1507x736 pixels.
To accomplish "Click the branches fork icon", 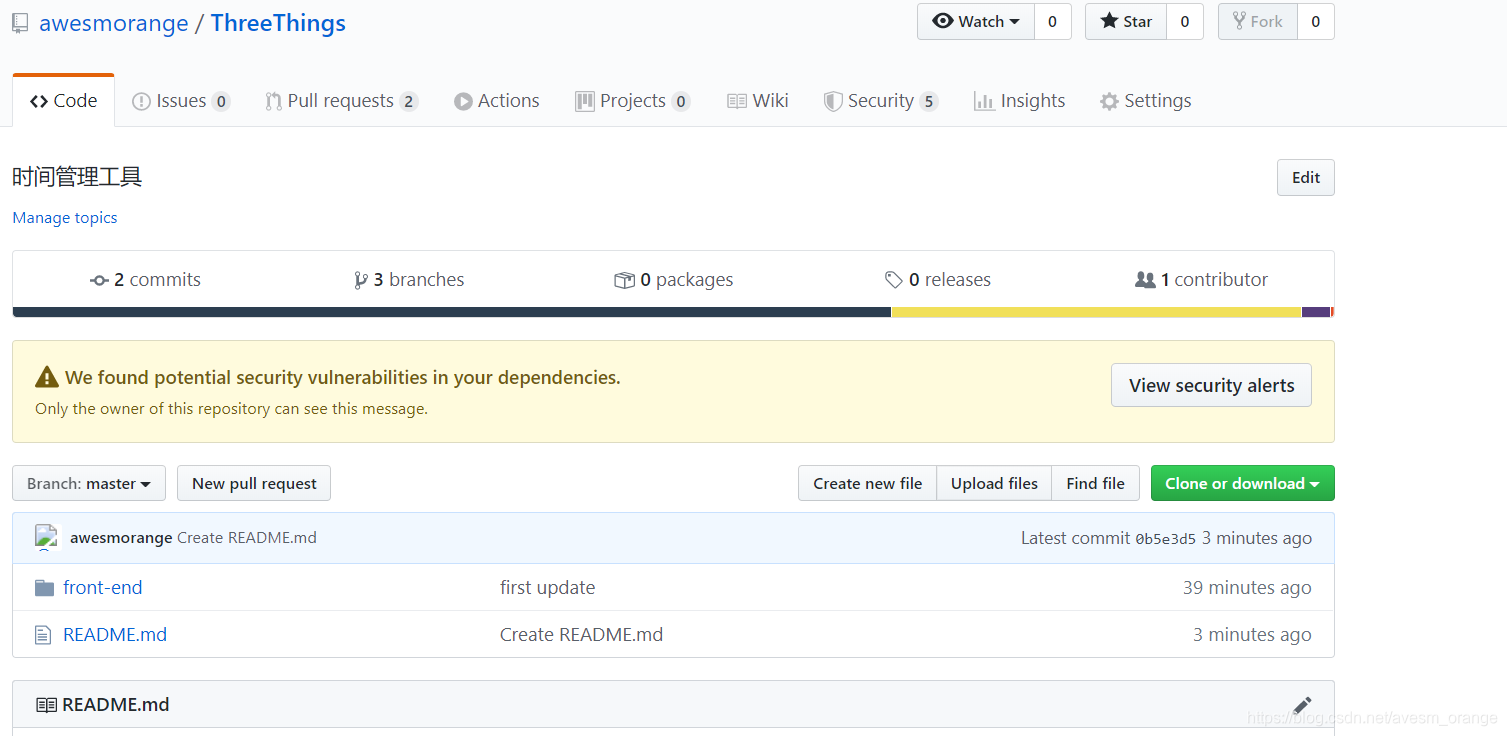I will pos(361,281).
